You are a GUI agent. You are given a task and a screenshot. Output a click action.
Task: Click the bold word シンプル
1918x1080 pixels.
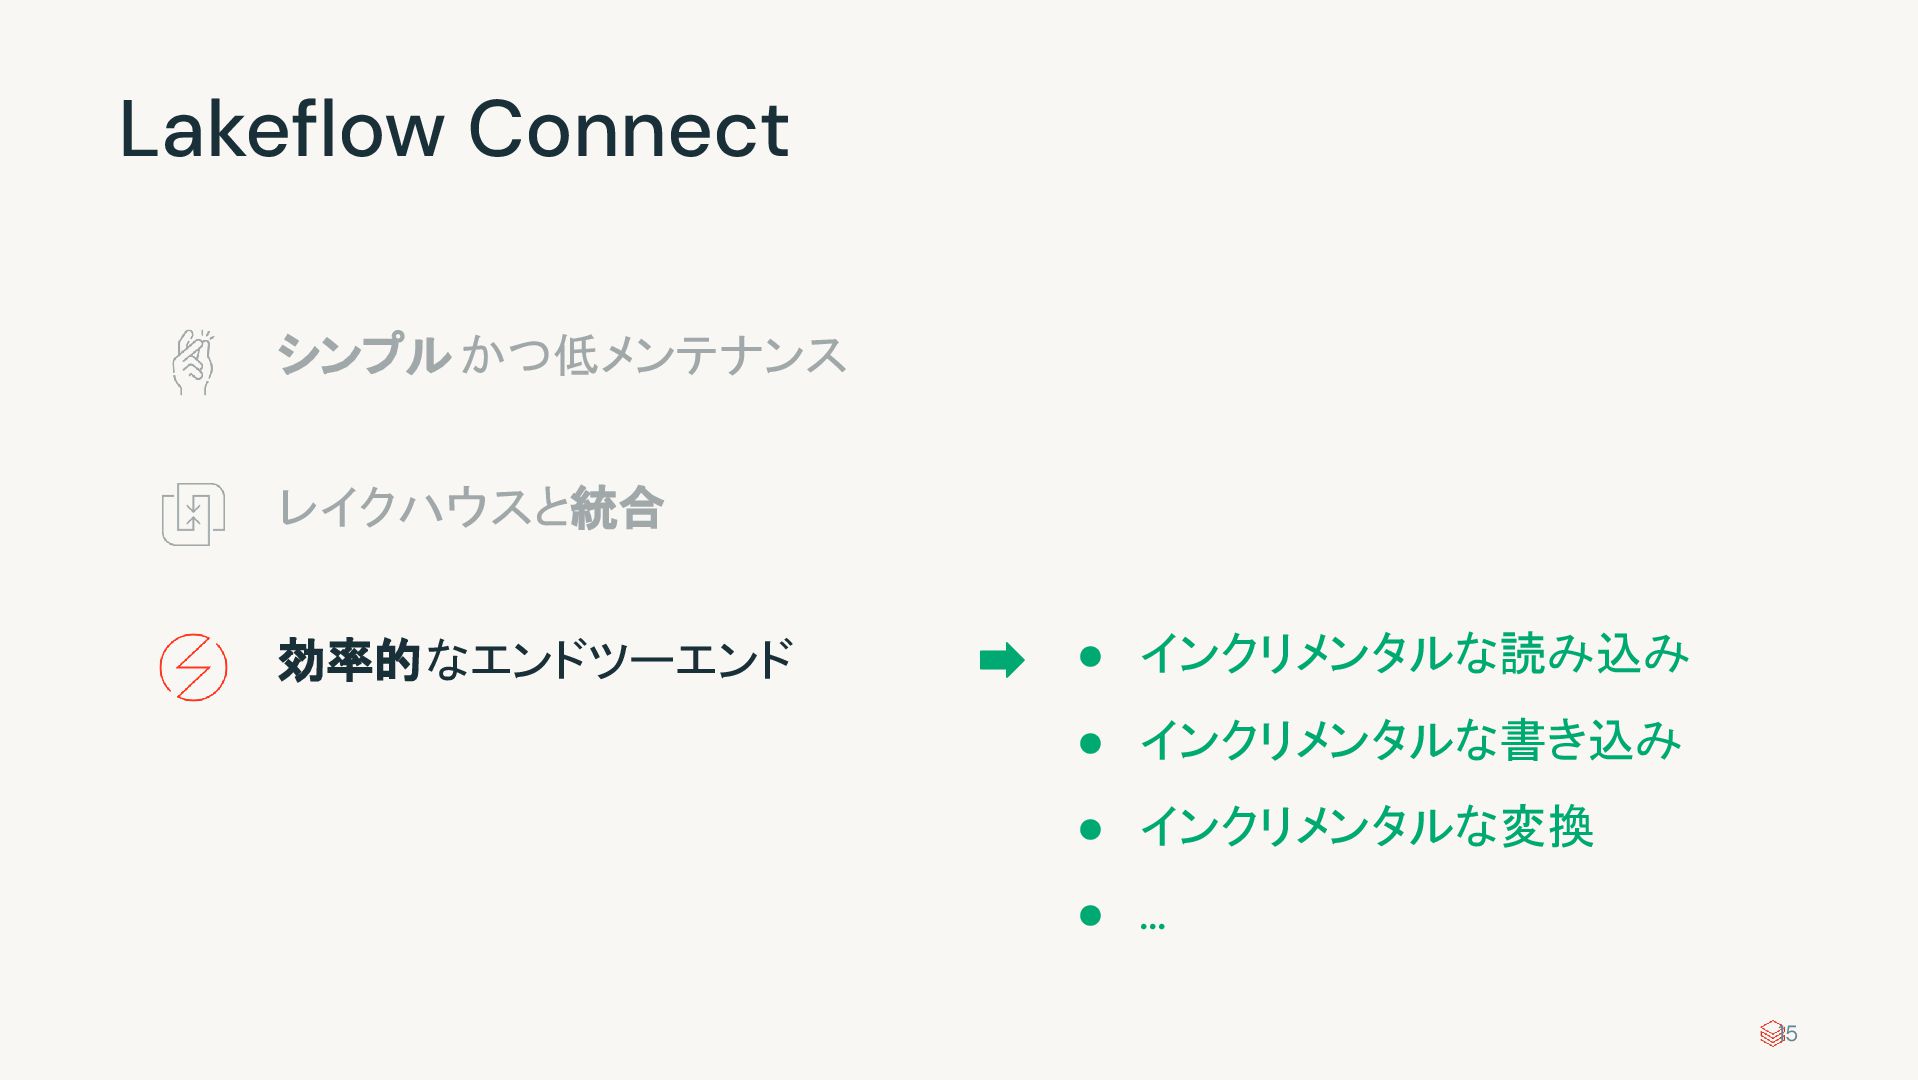click(364, 356)
